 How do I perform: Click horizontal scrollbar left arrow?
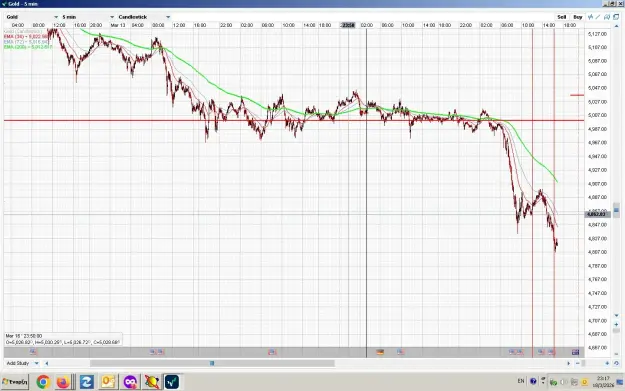(x=47, y=363)
